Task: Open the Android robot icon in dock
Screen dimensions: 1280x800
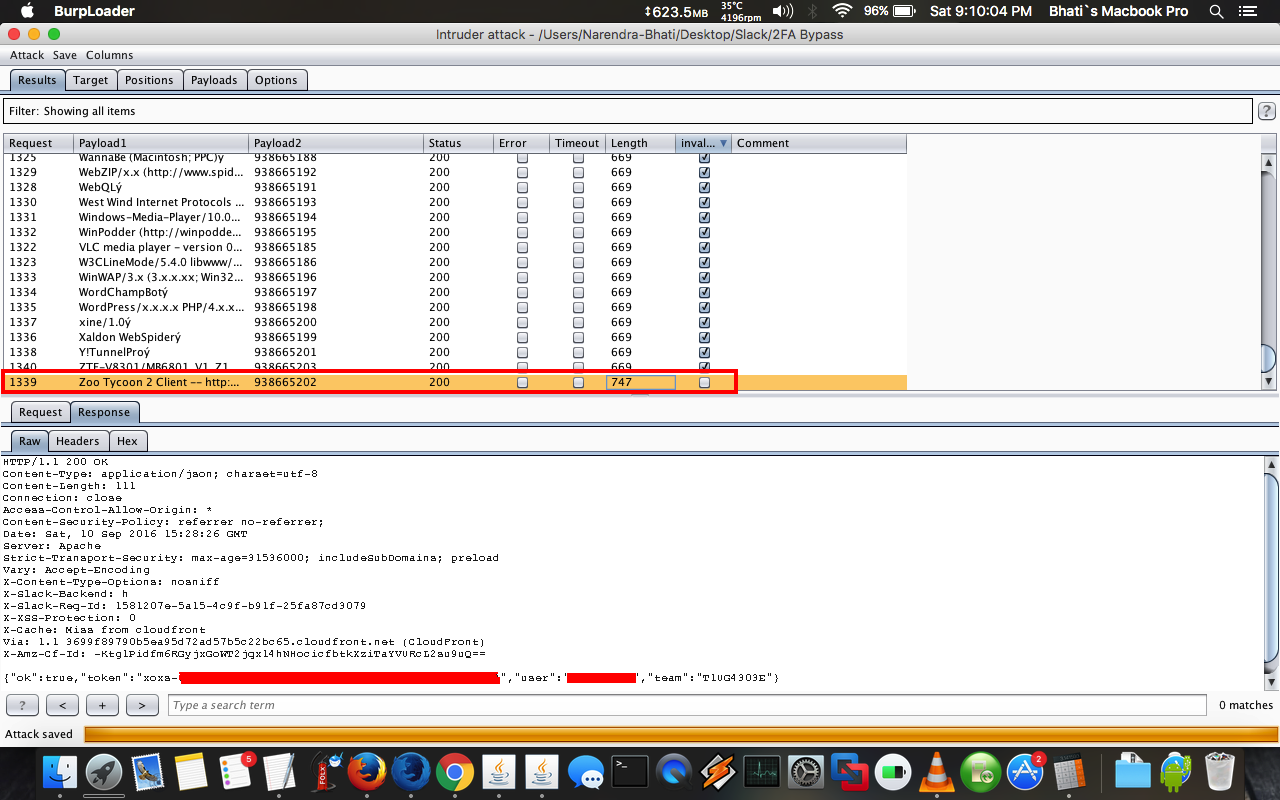Action: (x=1177, y=772)
